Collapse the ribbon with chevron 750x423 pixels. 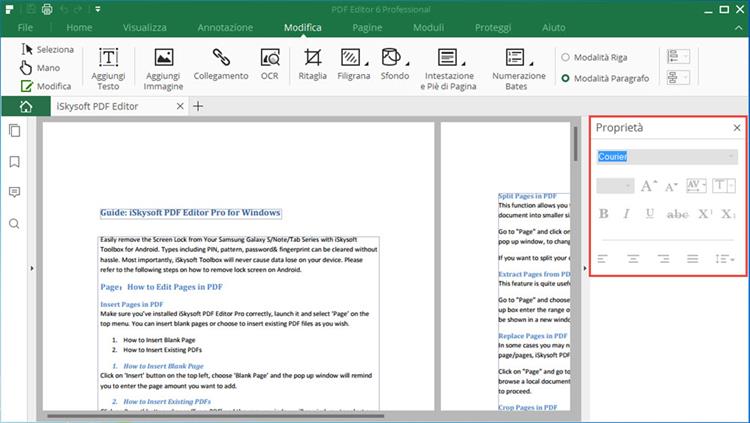click(738, 28)
